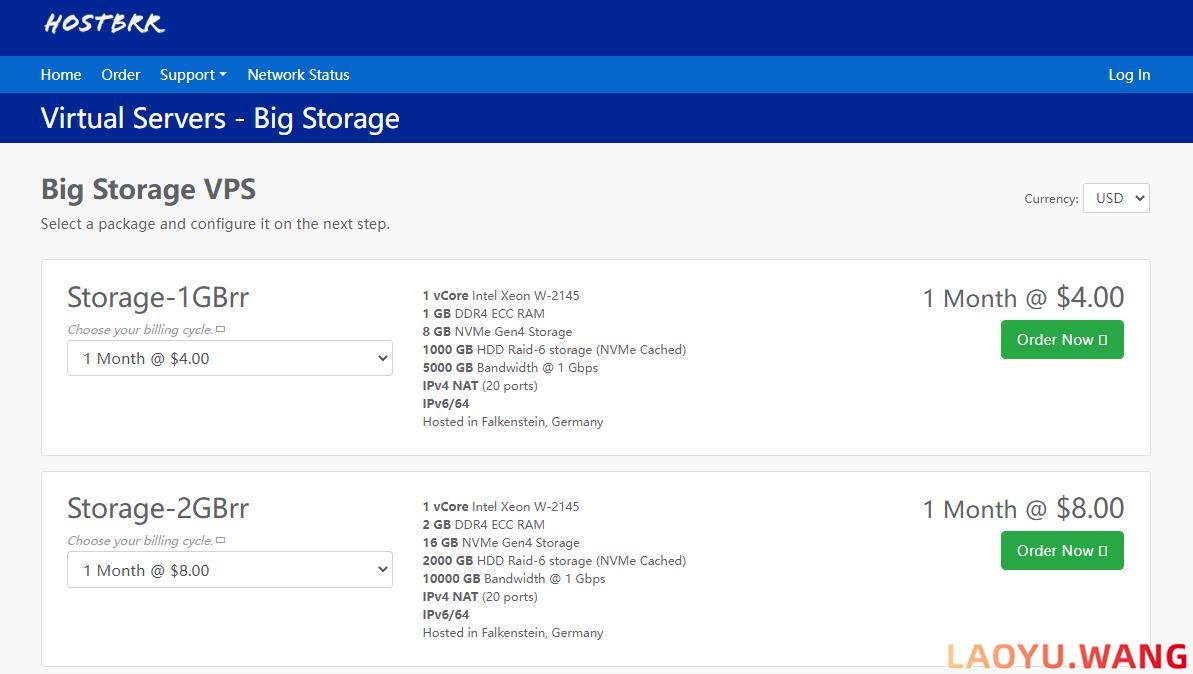
Task: Click the 1 Month @ $8.00 price heading
Action: click(x=1023, y=508)
